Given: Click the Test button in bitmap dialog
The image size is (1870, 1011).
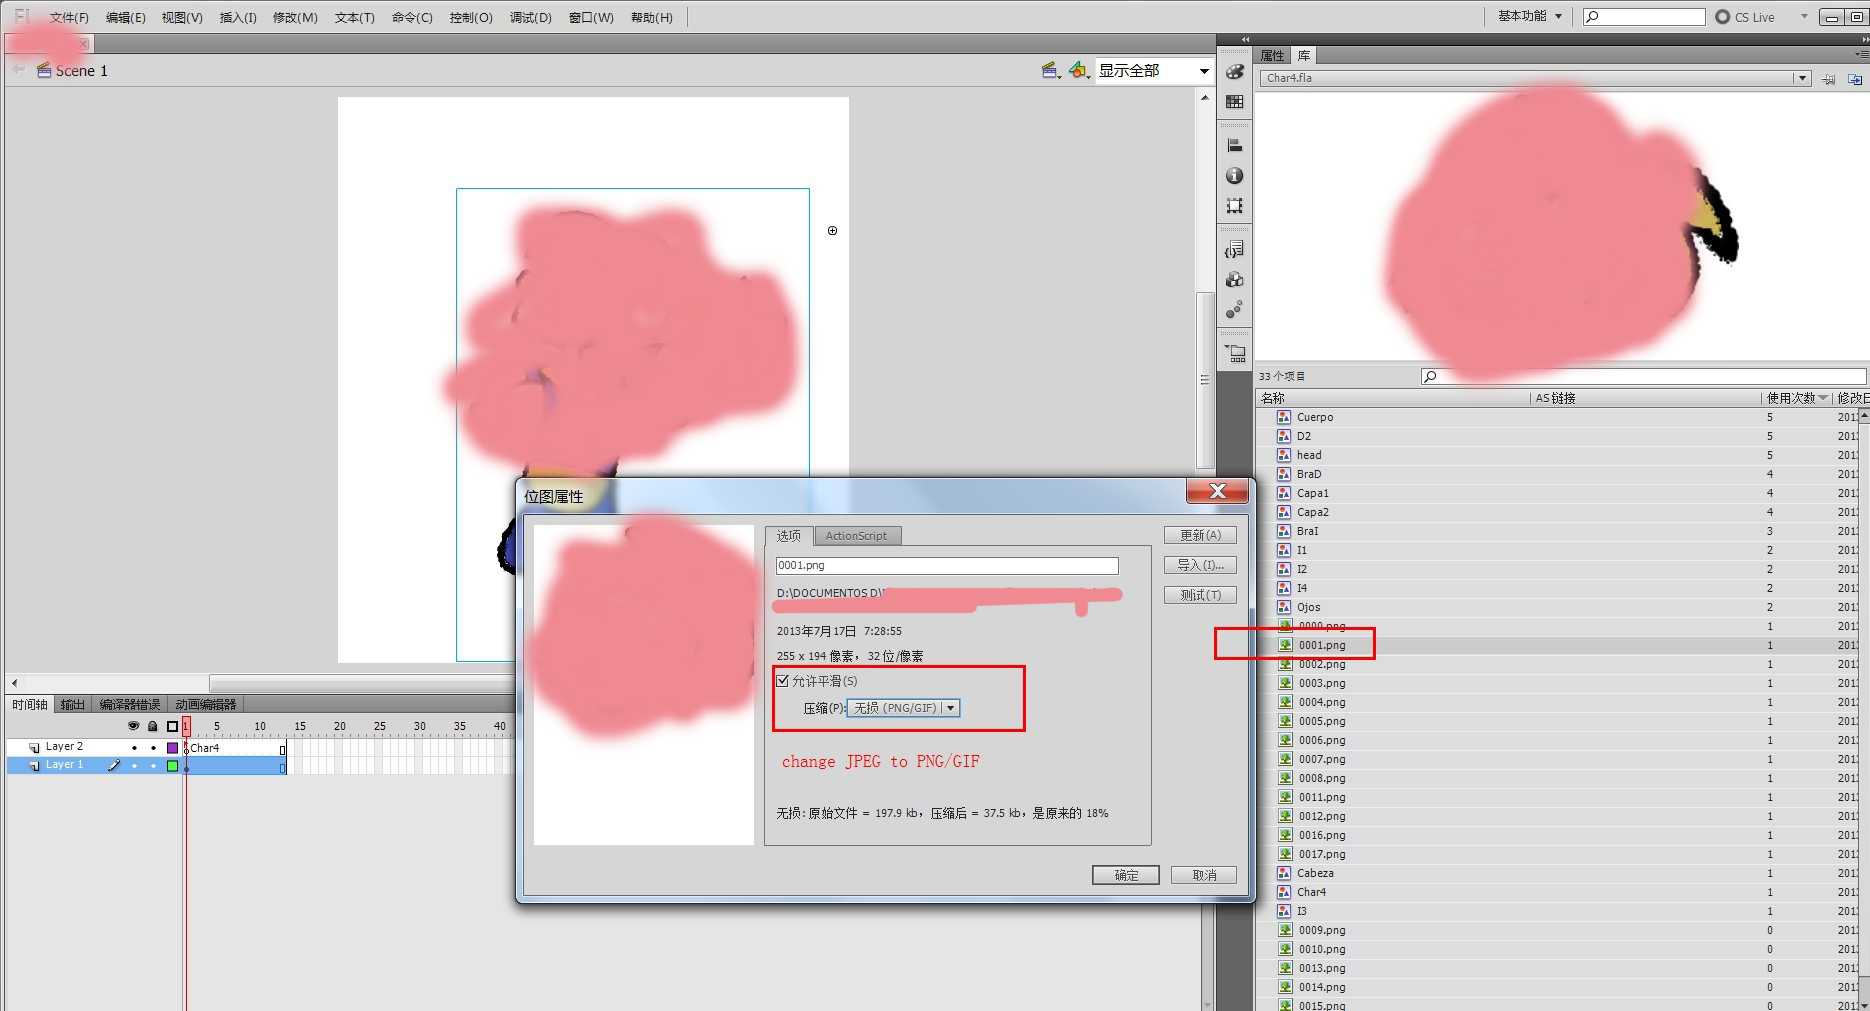Looking at the screenshot, I should (x=1200, y=595).
